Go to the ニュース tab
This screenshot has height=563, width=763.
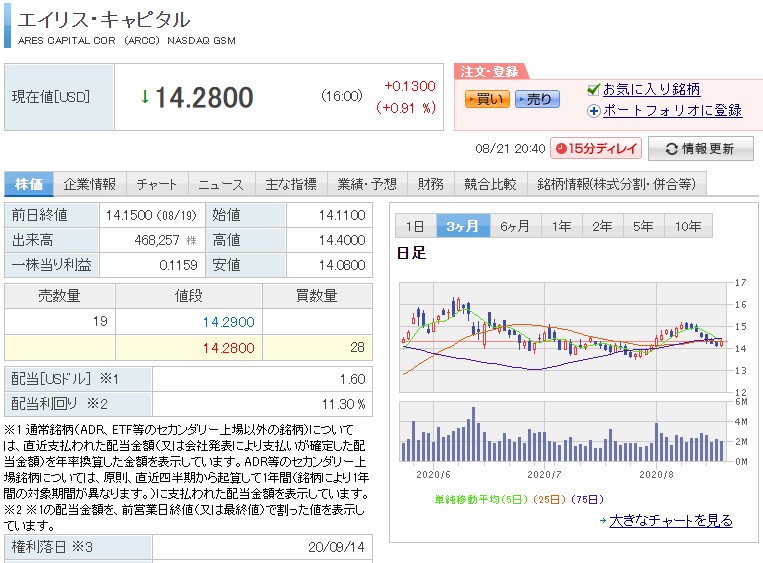221,184
